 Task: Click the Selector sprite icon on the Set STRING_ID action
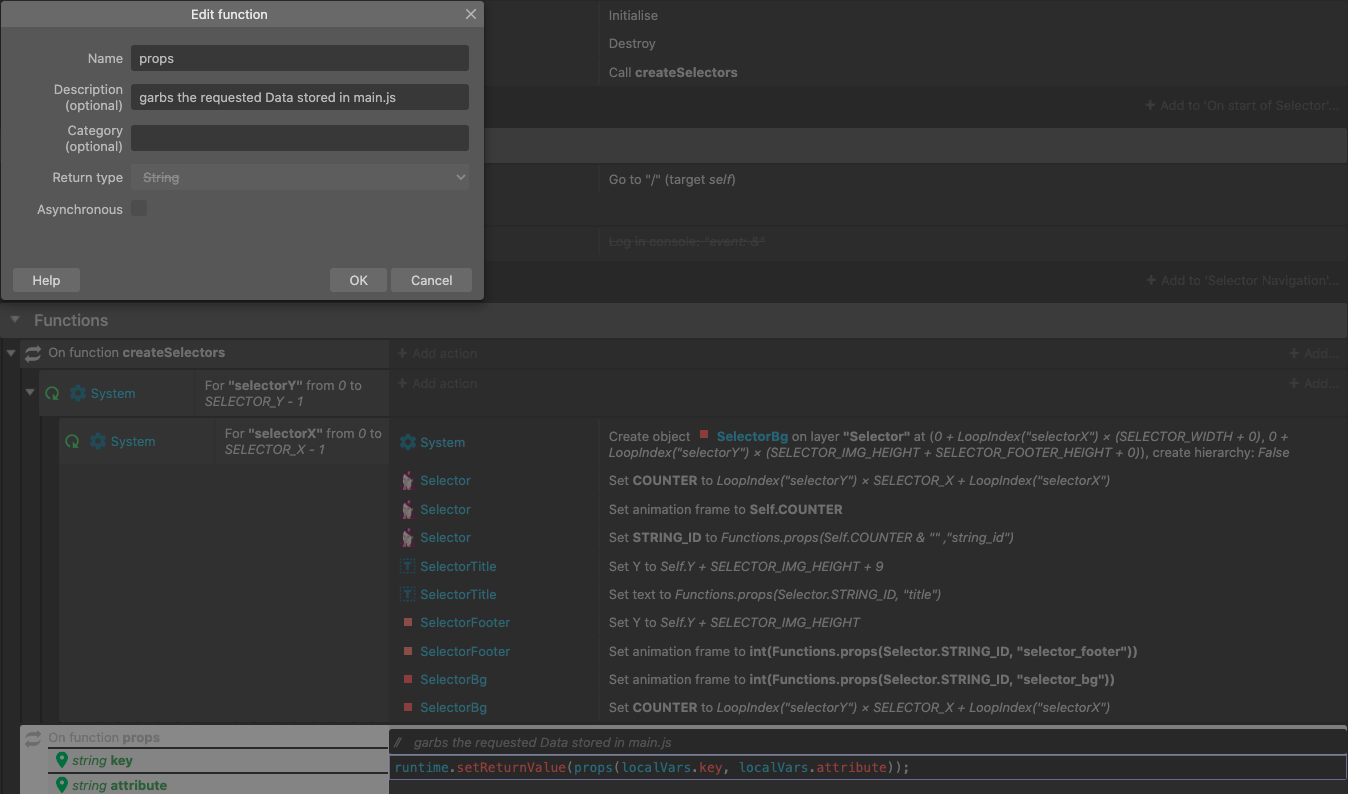[407, 538]
